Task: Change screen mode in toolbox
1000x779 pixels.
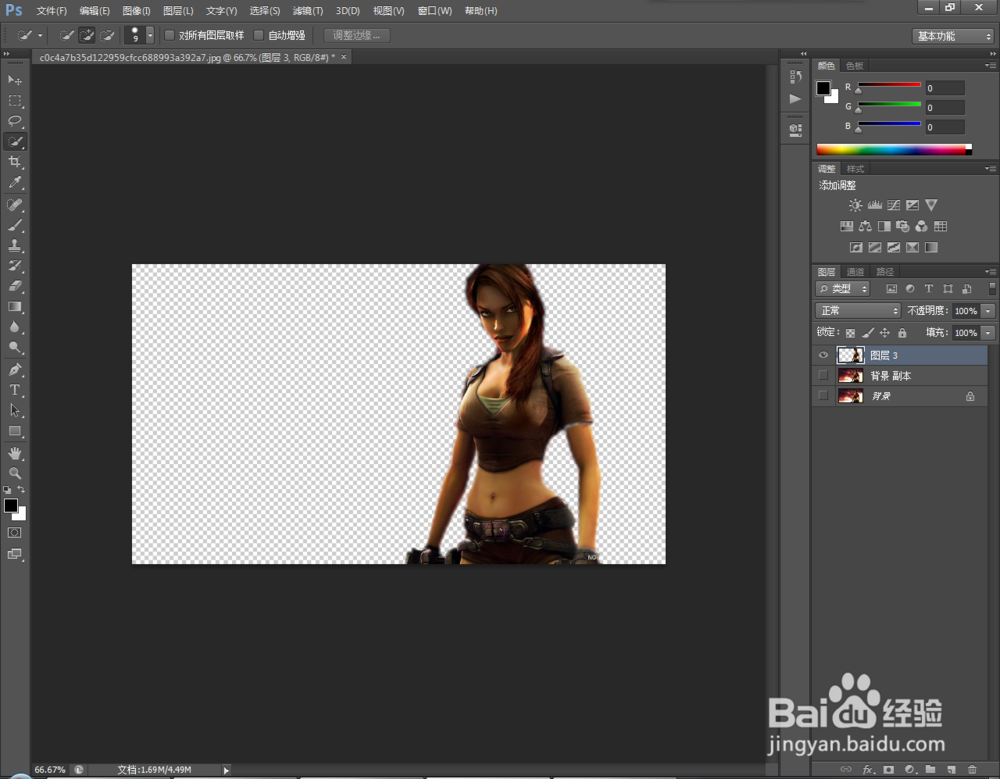Action: pyautogui.click(x=15, y=554)
